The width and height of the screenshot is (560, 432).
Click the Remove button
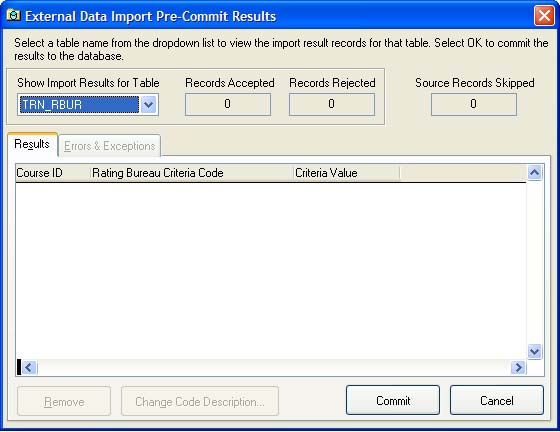pos(64,401)
